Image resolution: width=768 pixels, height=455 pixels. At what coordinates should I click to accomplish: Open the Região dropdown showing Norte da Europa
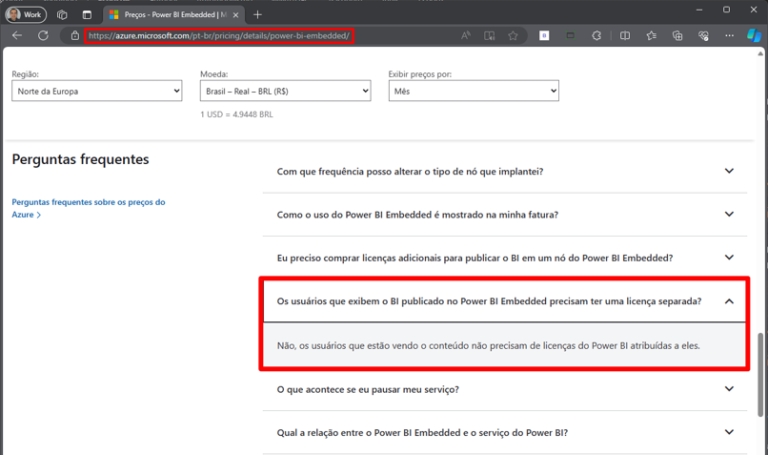pos(97,91)
